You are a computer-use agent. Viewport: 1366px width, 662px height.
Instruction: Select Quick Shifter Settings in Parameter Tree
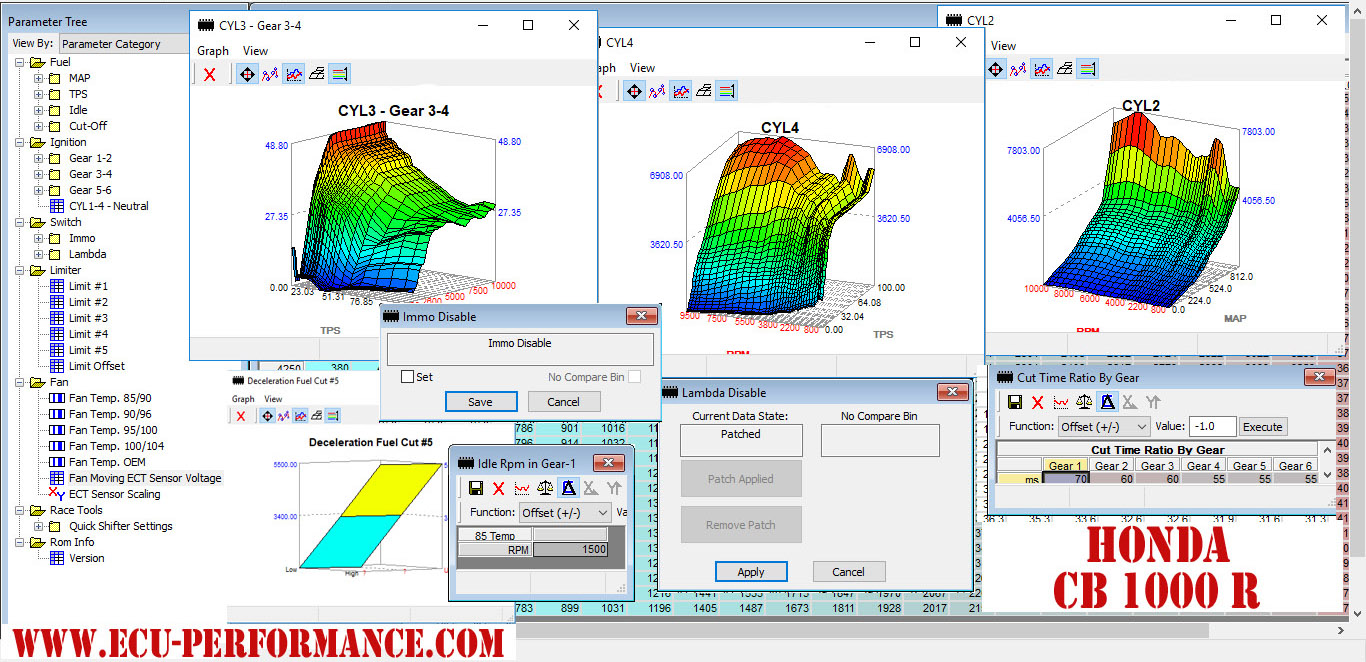click(120, 526)
